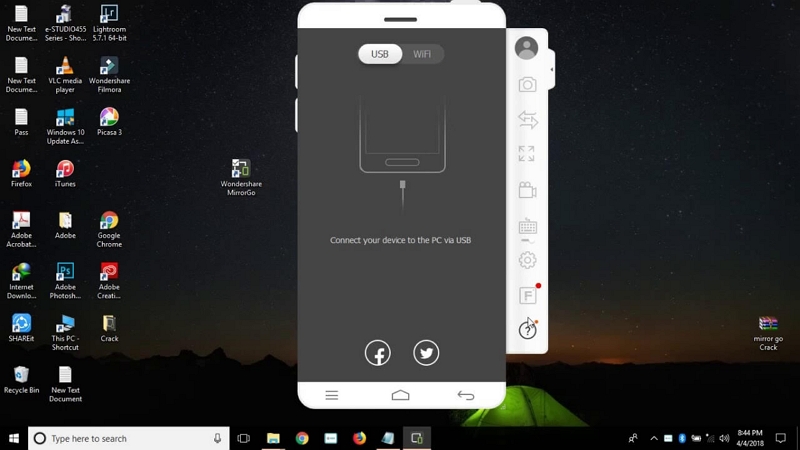This screenshot has height=450, width=800.
Task: Open the volume control in tray
Action: 724,438
